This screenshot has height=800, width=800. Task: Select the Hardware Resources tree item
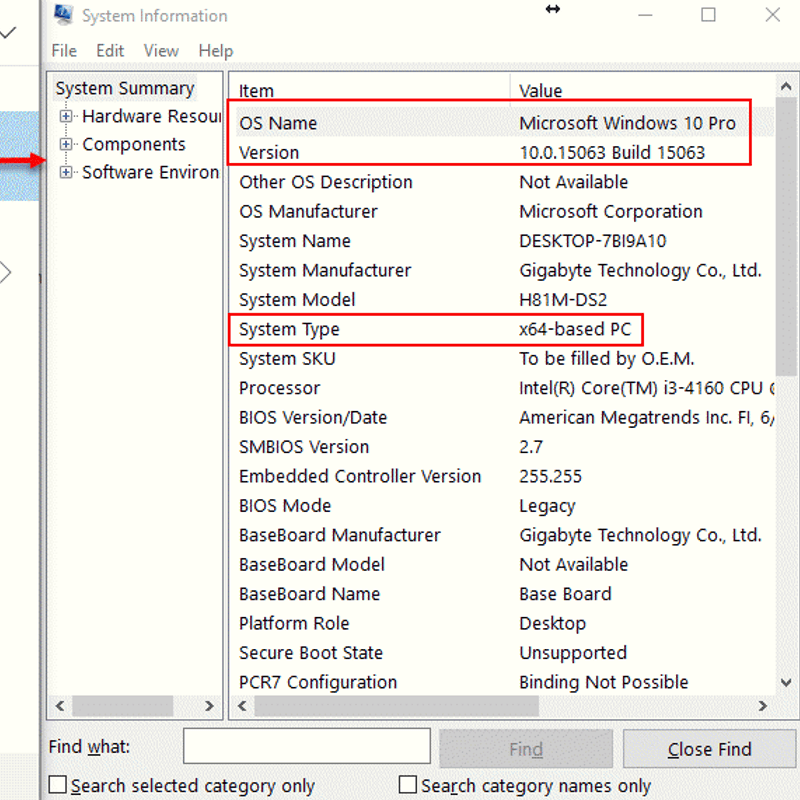pyautogui.click(x=151, y=116)
